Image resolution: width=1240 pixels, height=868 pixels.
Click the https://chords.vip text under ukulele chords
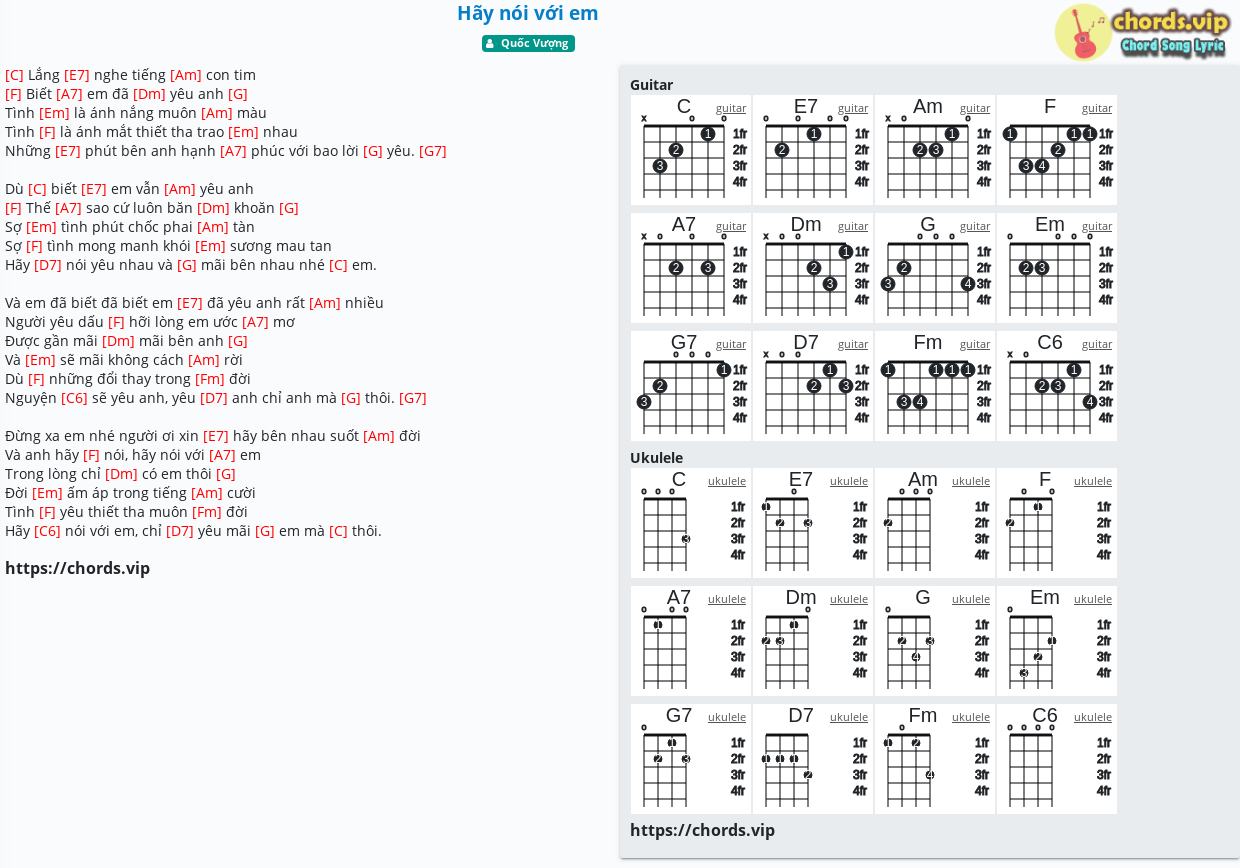(x=702, y=830)
